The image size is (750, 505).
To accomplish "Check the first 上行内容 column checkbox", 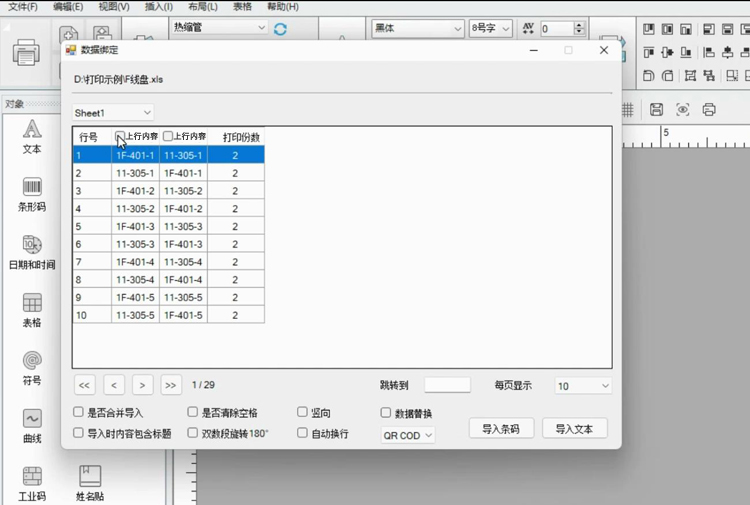I will tap(120, 136).
